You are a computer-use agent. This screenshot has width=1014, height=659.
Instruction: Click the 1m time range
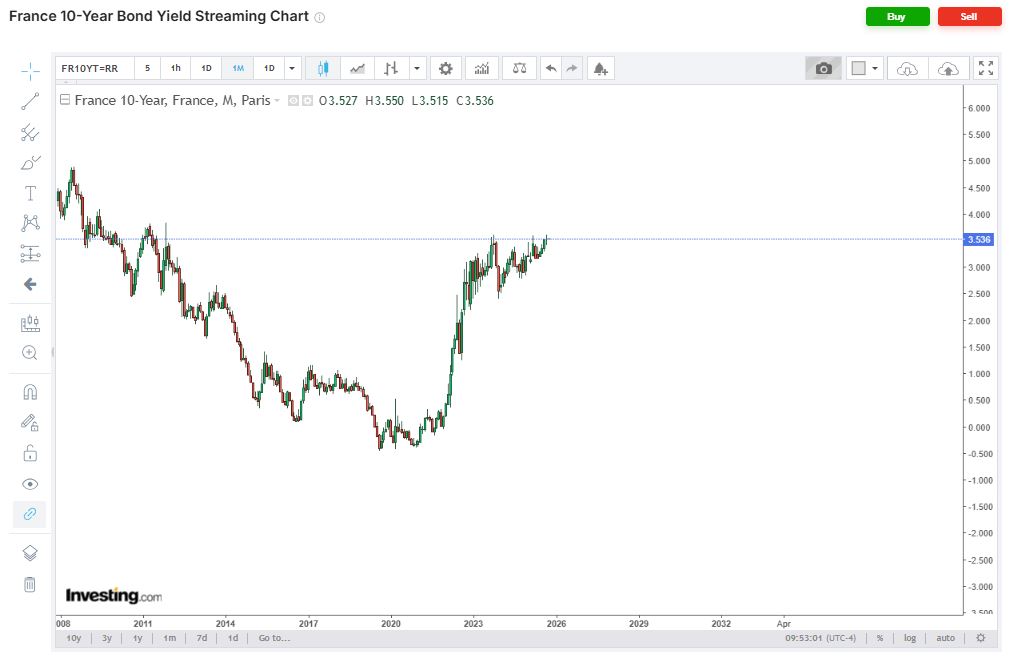coord(170,638)
